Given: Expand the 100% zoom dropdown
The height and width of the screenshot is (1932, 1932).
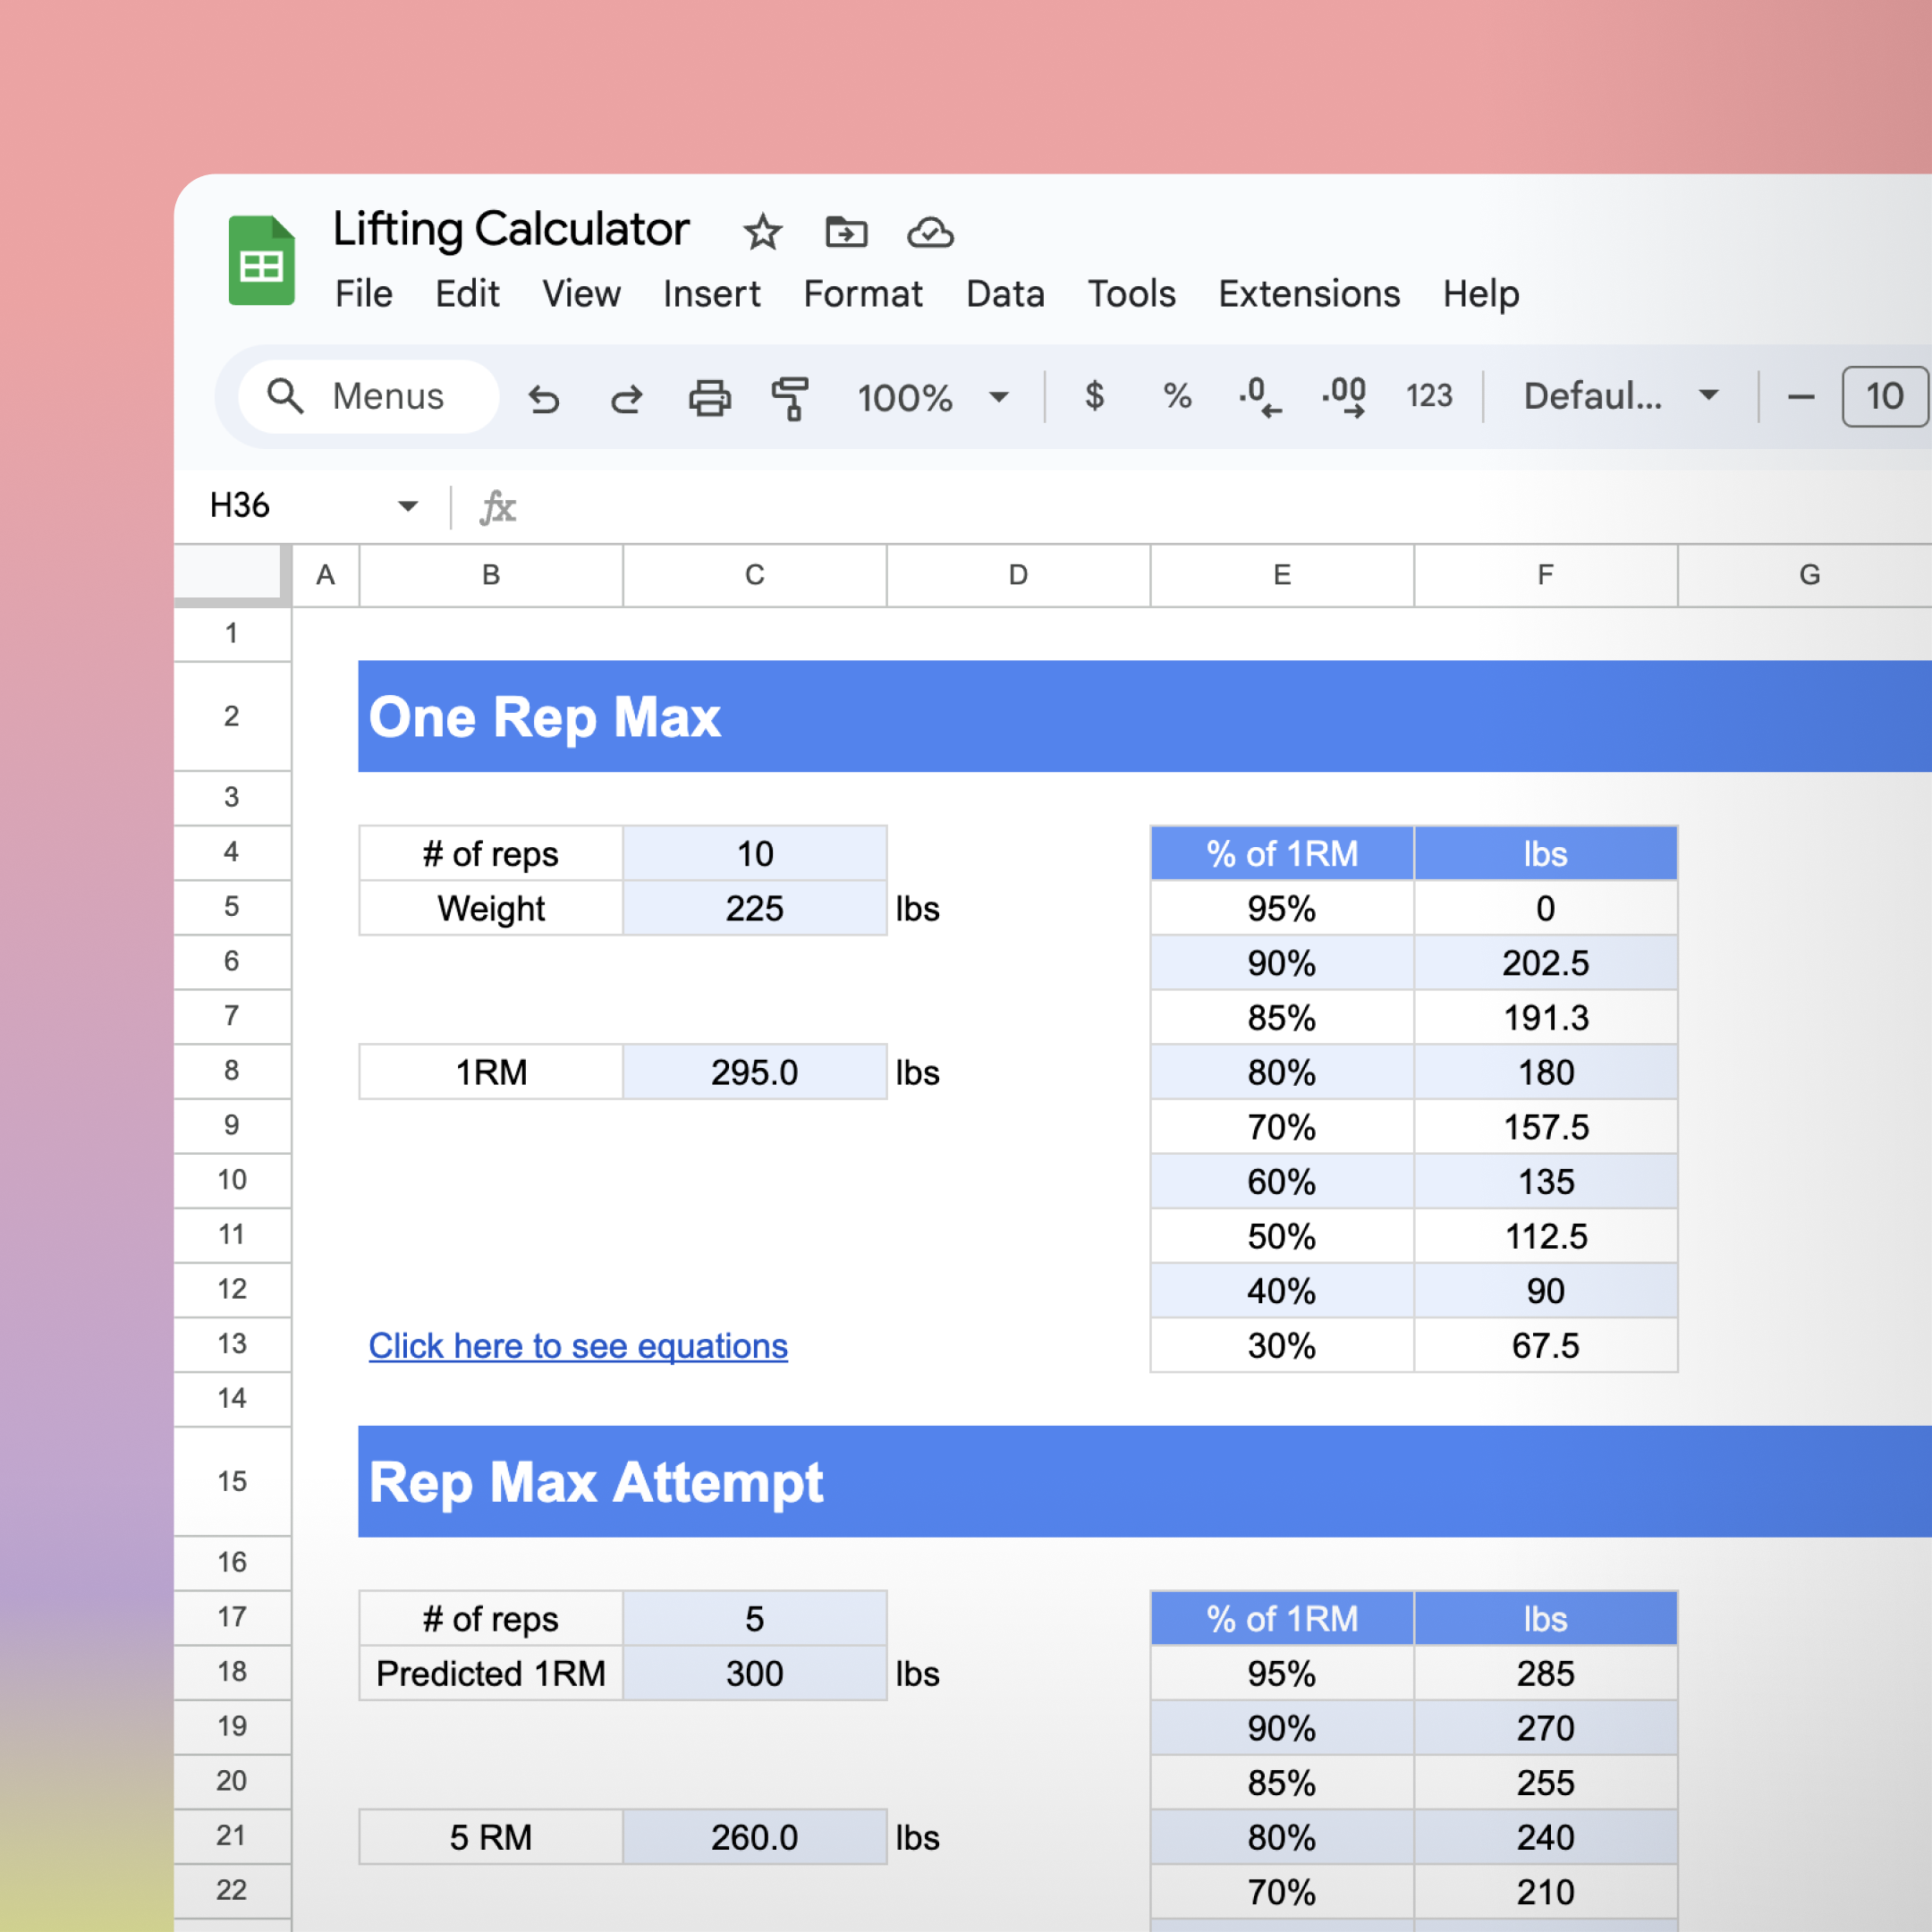Looking at the screenshot, I should pyautogui.click(x=998, y=397).
